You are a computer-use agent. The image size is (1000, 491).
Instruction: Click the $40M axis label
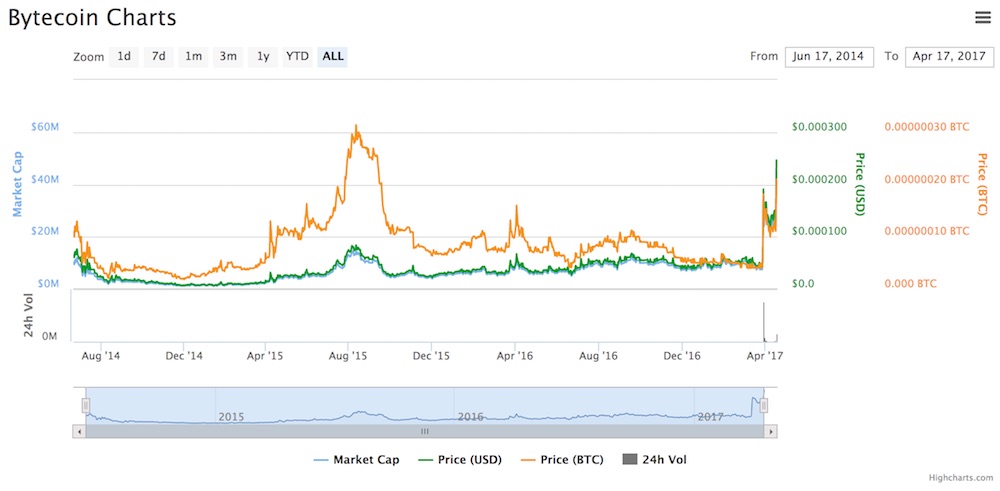45,179
